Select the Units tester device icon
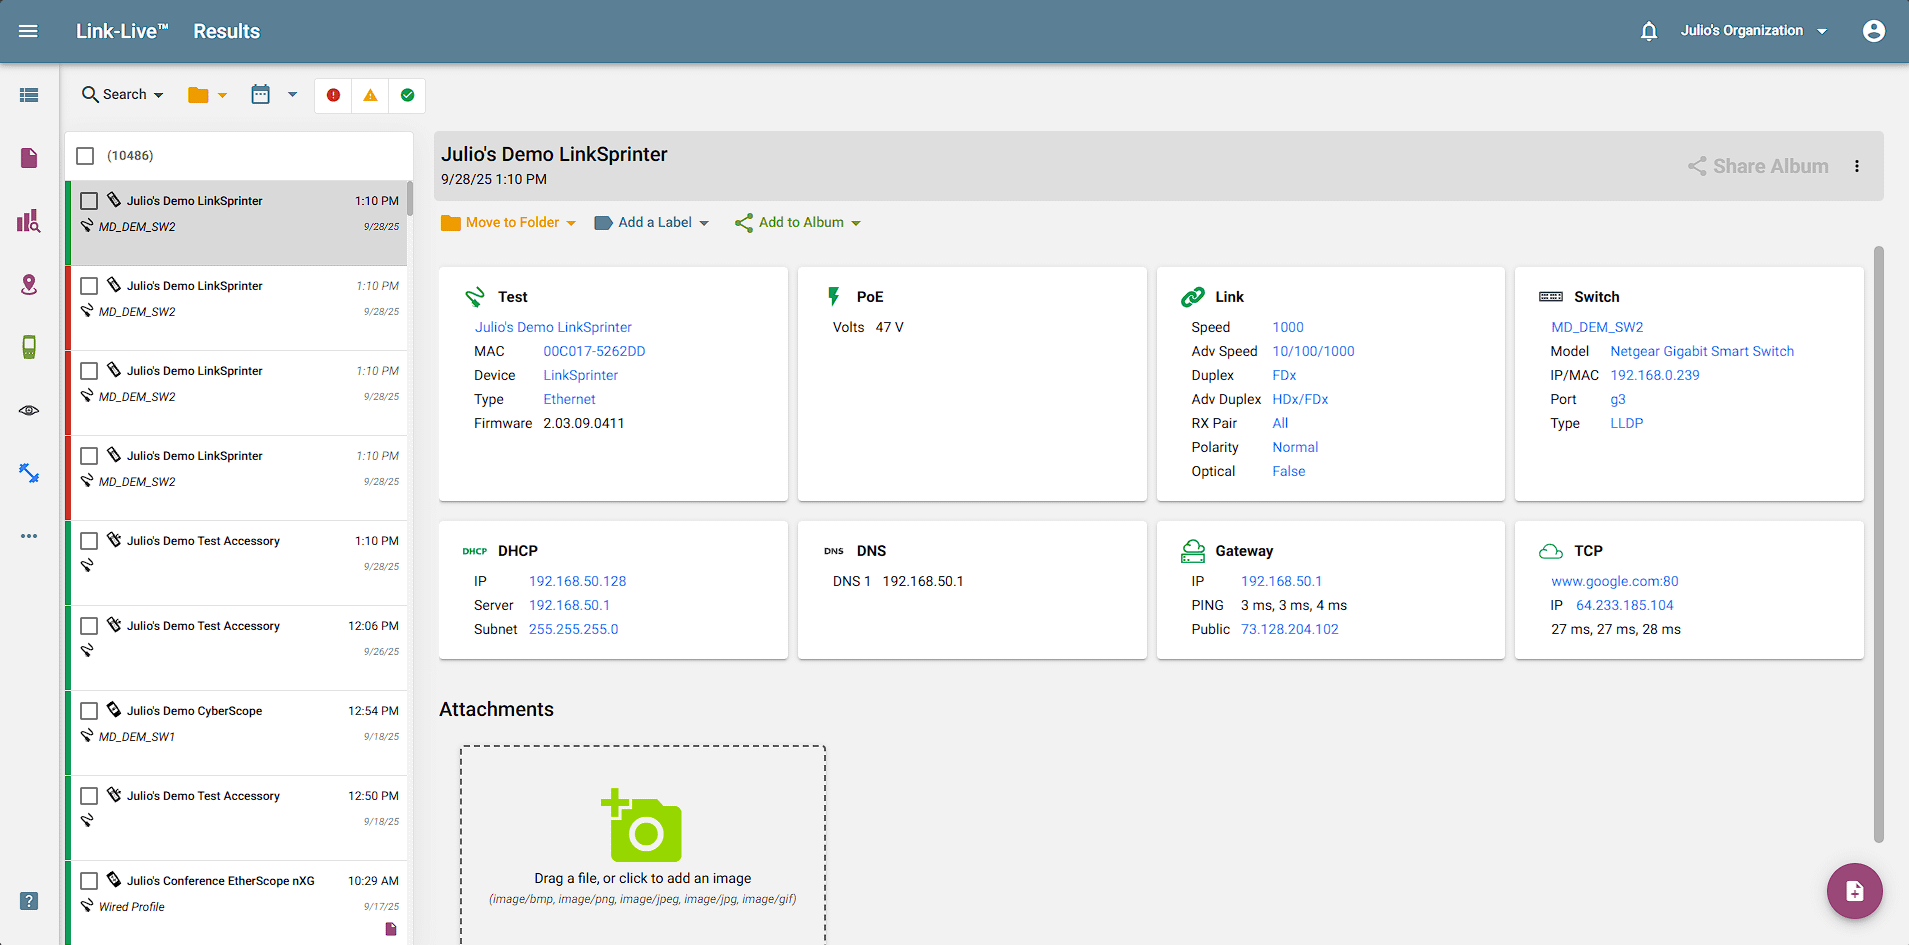 tap(29, 347)
